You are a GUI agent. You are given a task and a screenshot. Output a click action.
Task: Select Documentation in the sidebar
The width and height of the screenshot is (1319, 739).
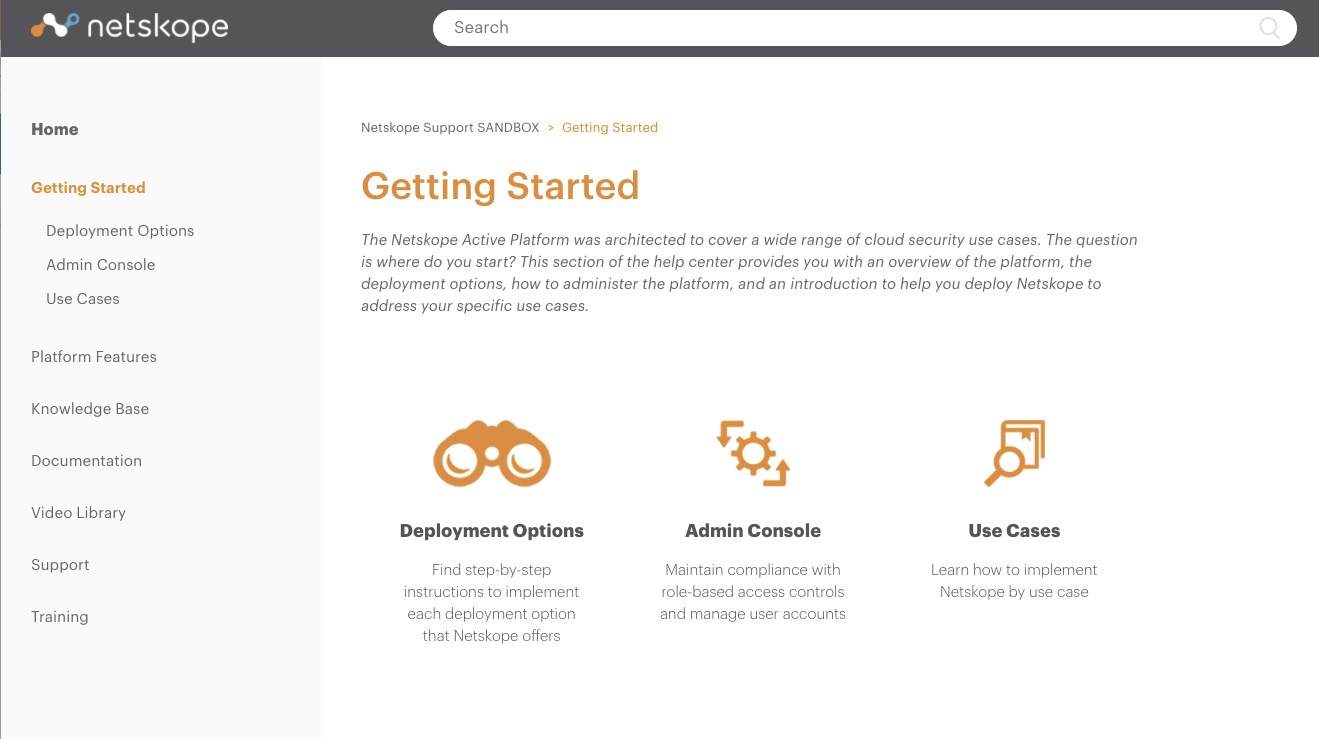(86, 461)
